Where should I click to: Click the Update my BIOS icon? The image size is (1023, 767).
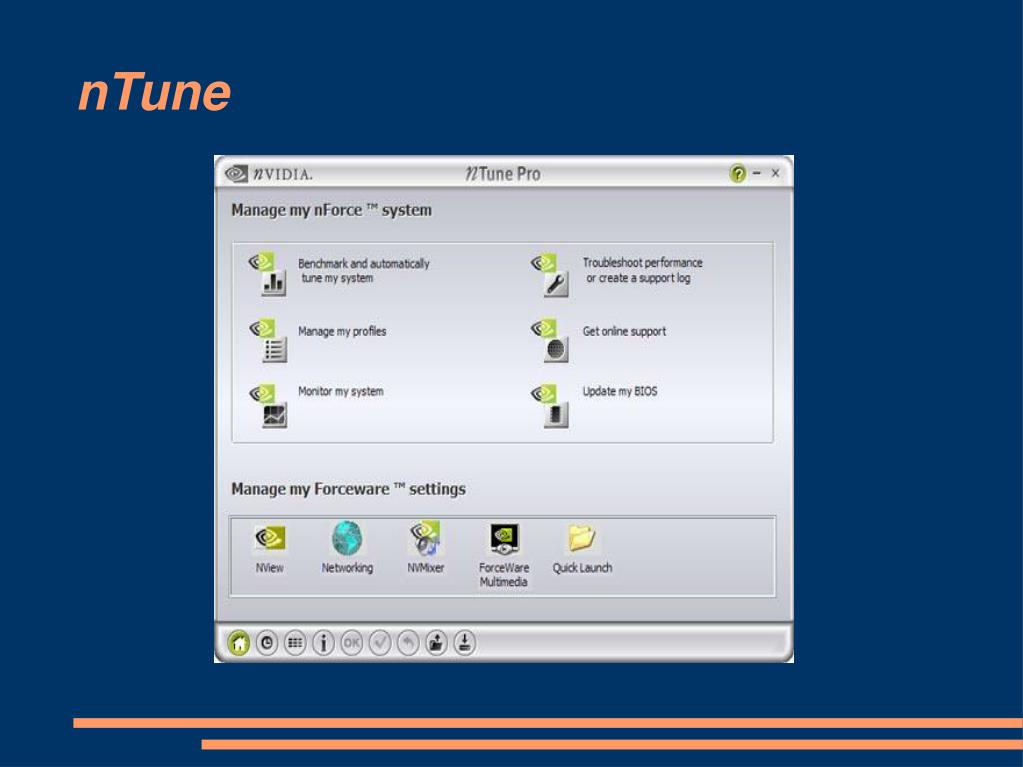pyautogui.click(x=550, y=406)
